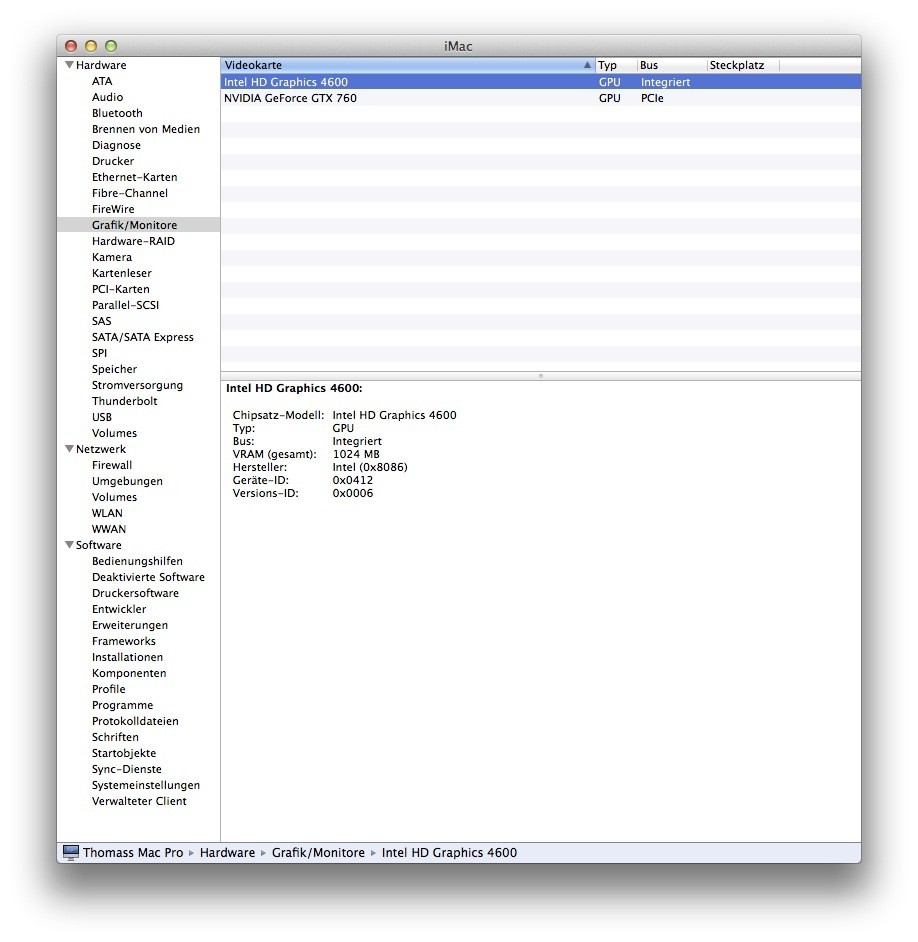Click the 0x0412 Geräte-ID value

[353, 480]
